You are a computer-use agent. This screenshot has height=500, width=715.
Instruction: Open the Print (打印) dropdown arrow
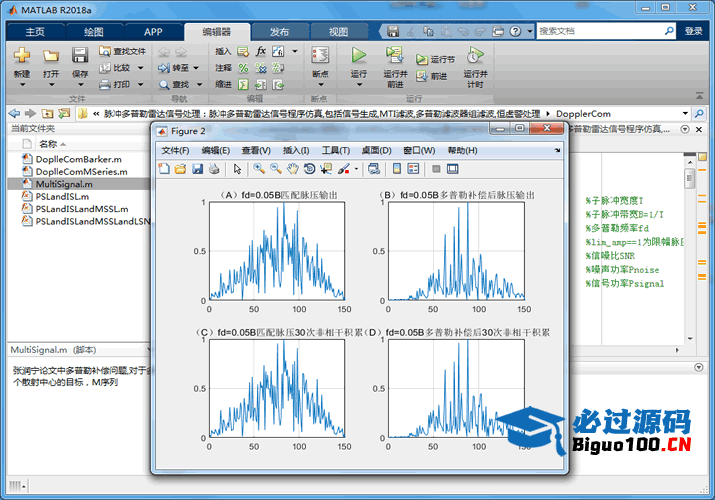click(140, 84)
